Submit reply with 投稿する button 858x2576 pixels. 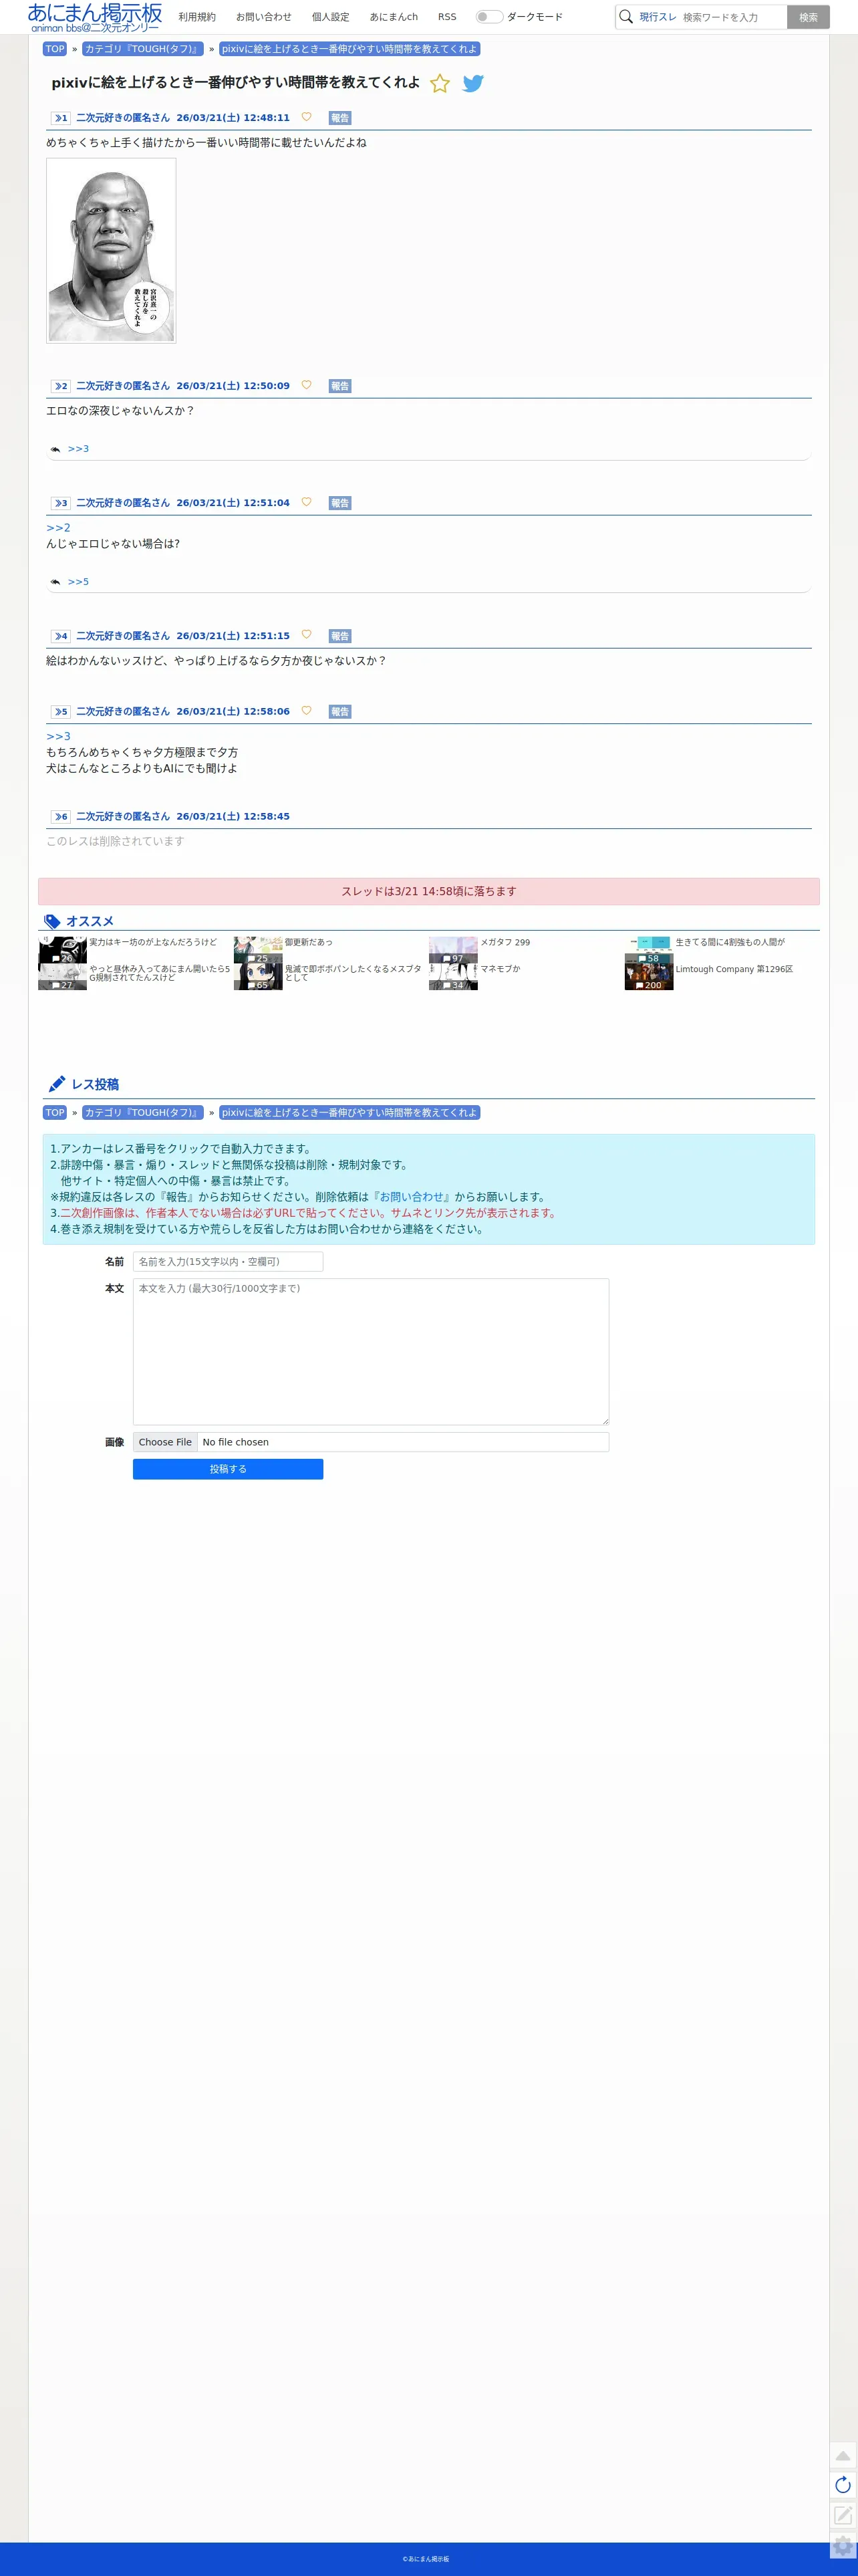click(x=228, y=1469)
